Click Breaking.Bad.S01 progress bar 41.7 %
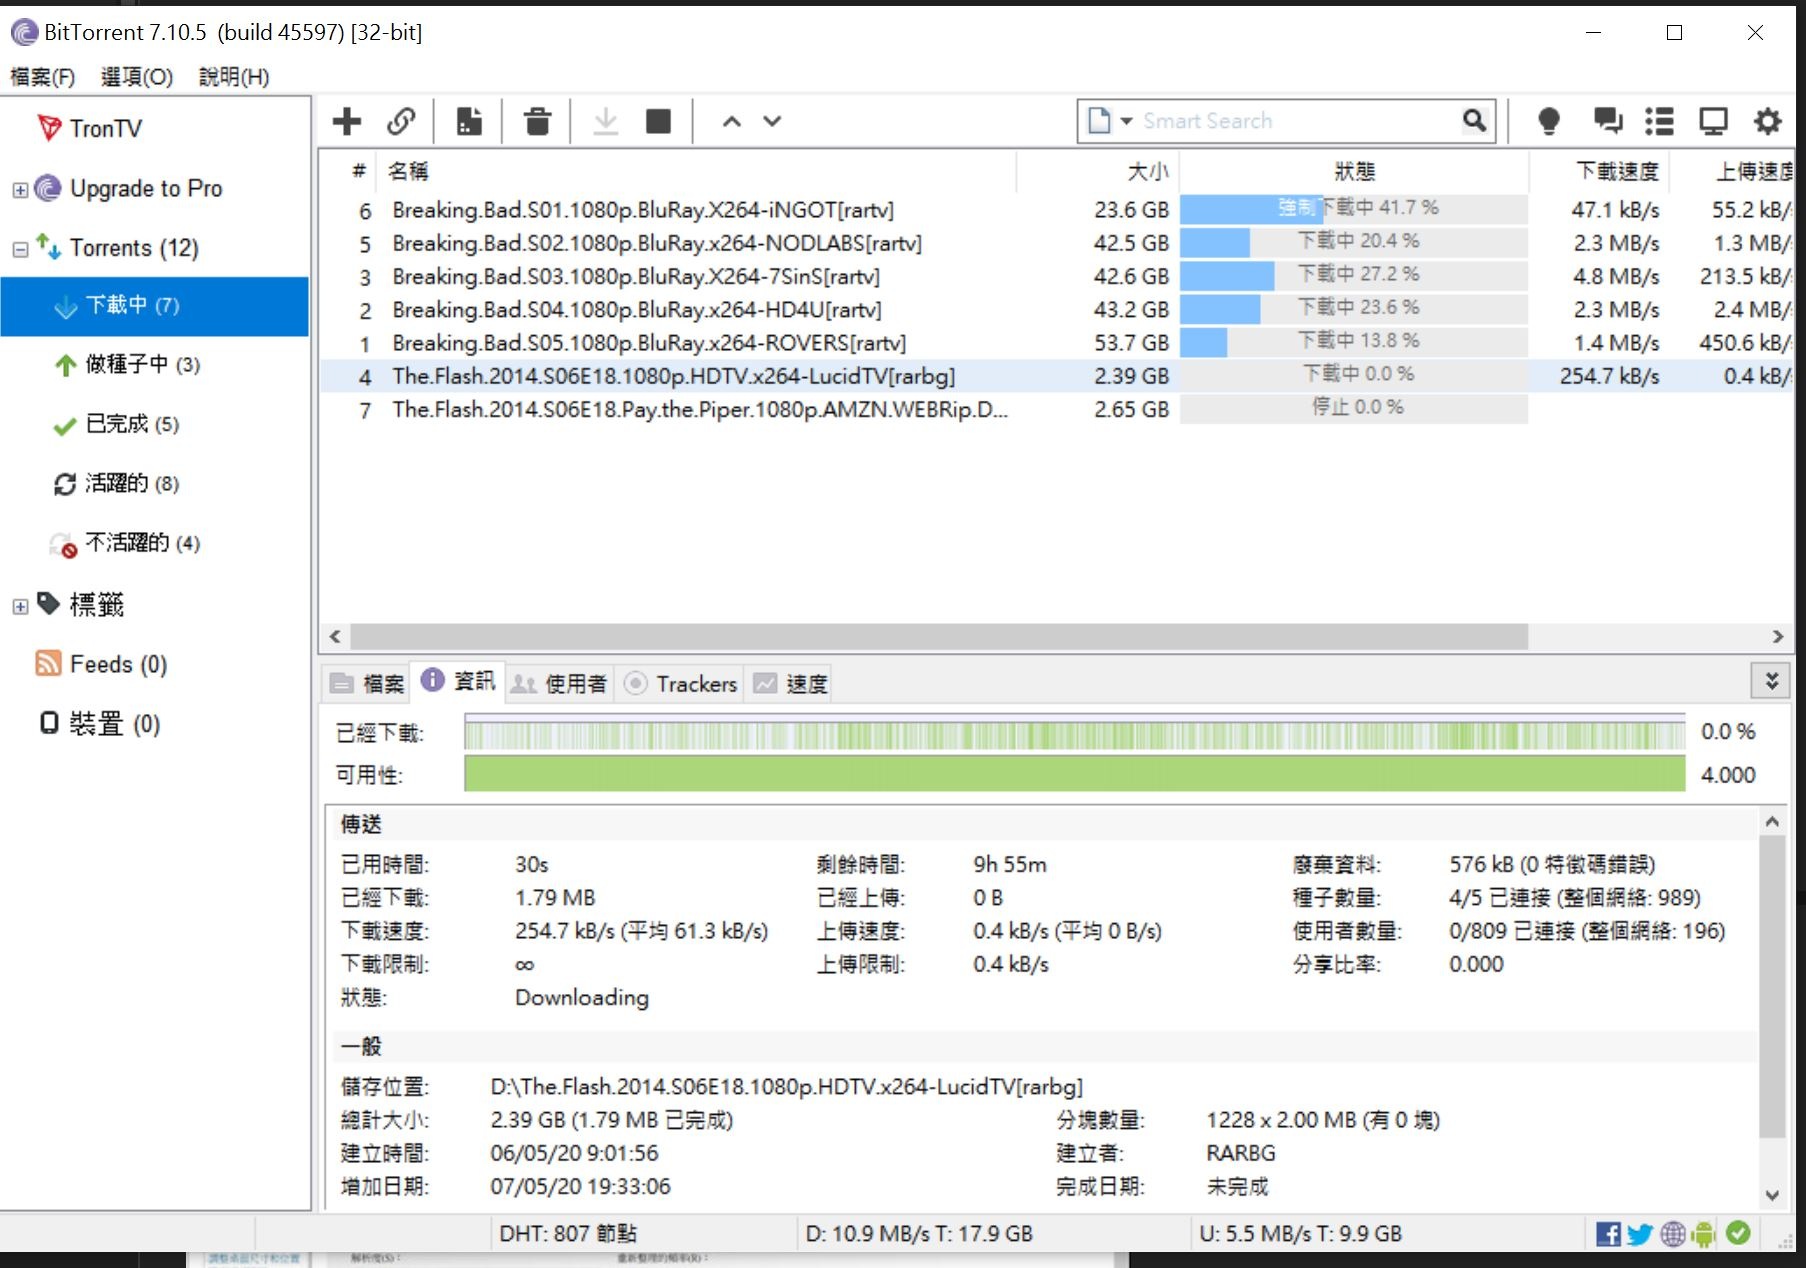 [x=1354, y=208]
